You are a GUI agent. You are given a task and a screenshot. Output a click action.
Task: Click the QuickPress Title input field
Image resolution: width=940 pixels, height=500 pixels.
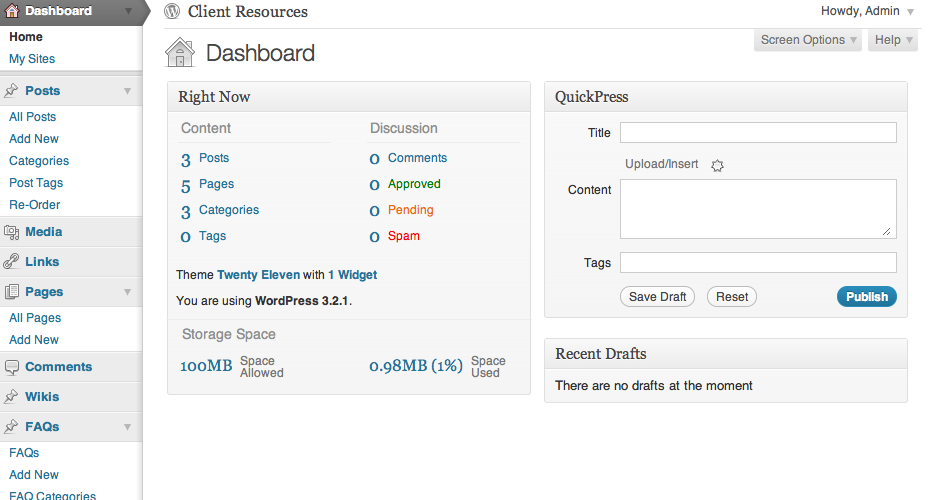click(x=758, y=133)
